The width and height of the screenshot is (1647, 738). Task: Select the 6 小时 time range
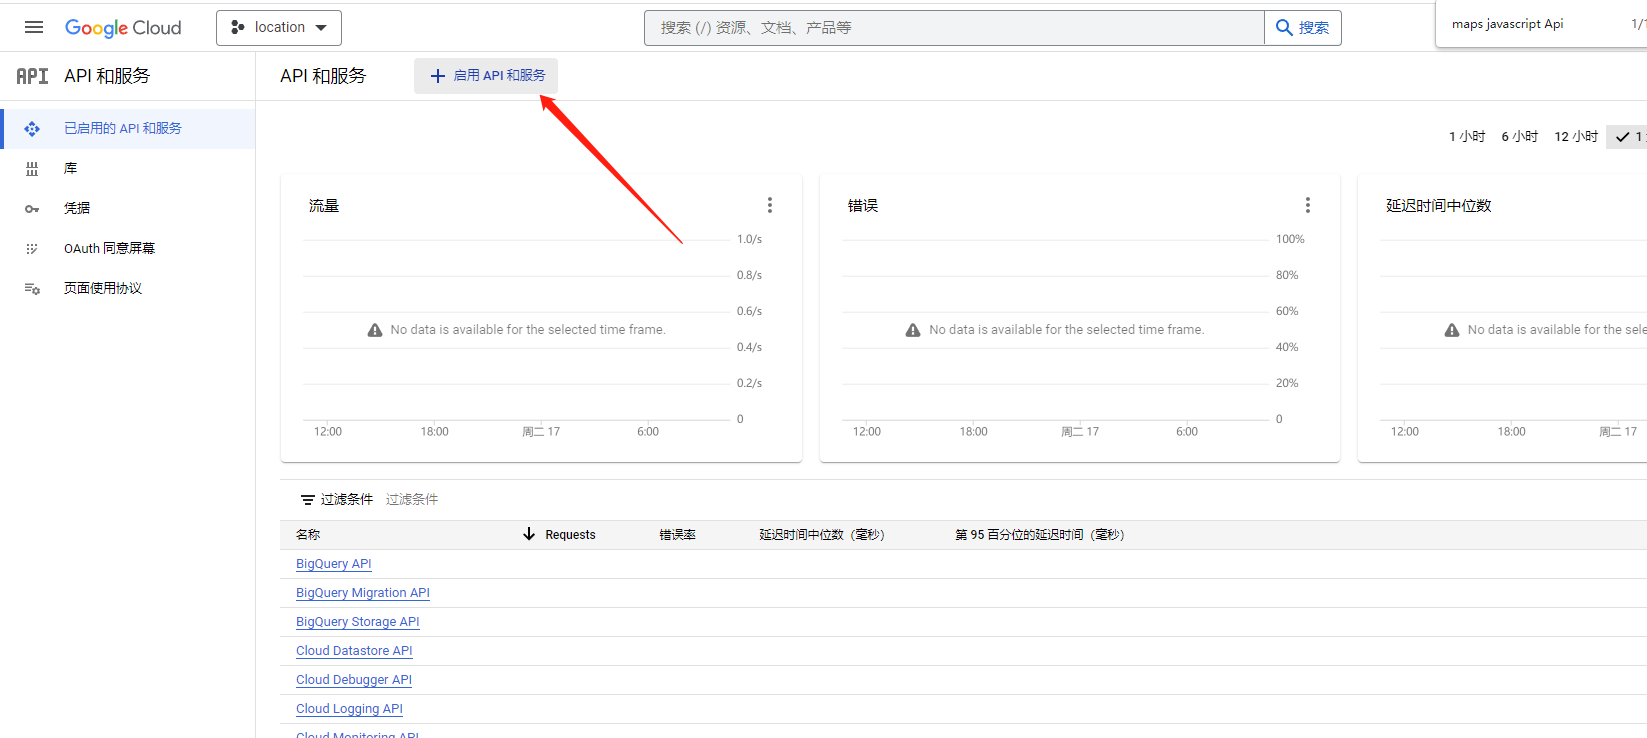(x=1520, y=137)
